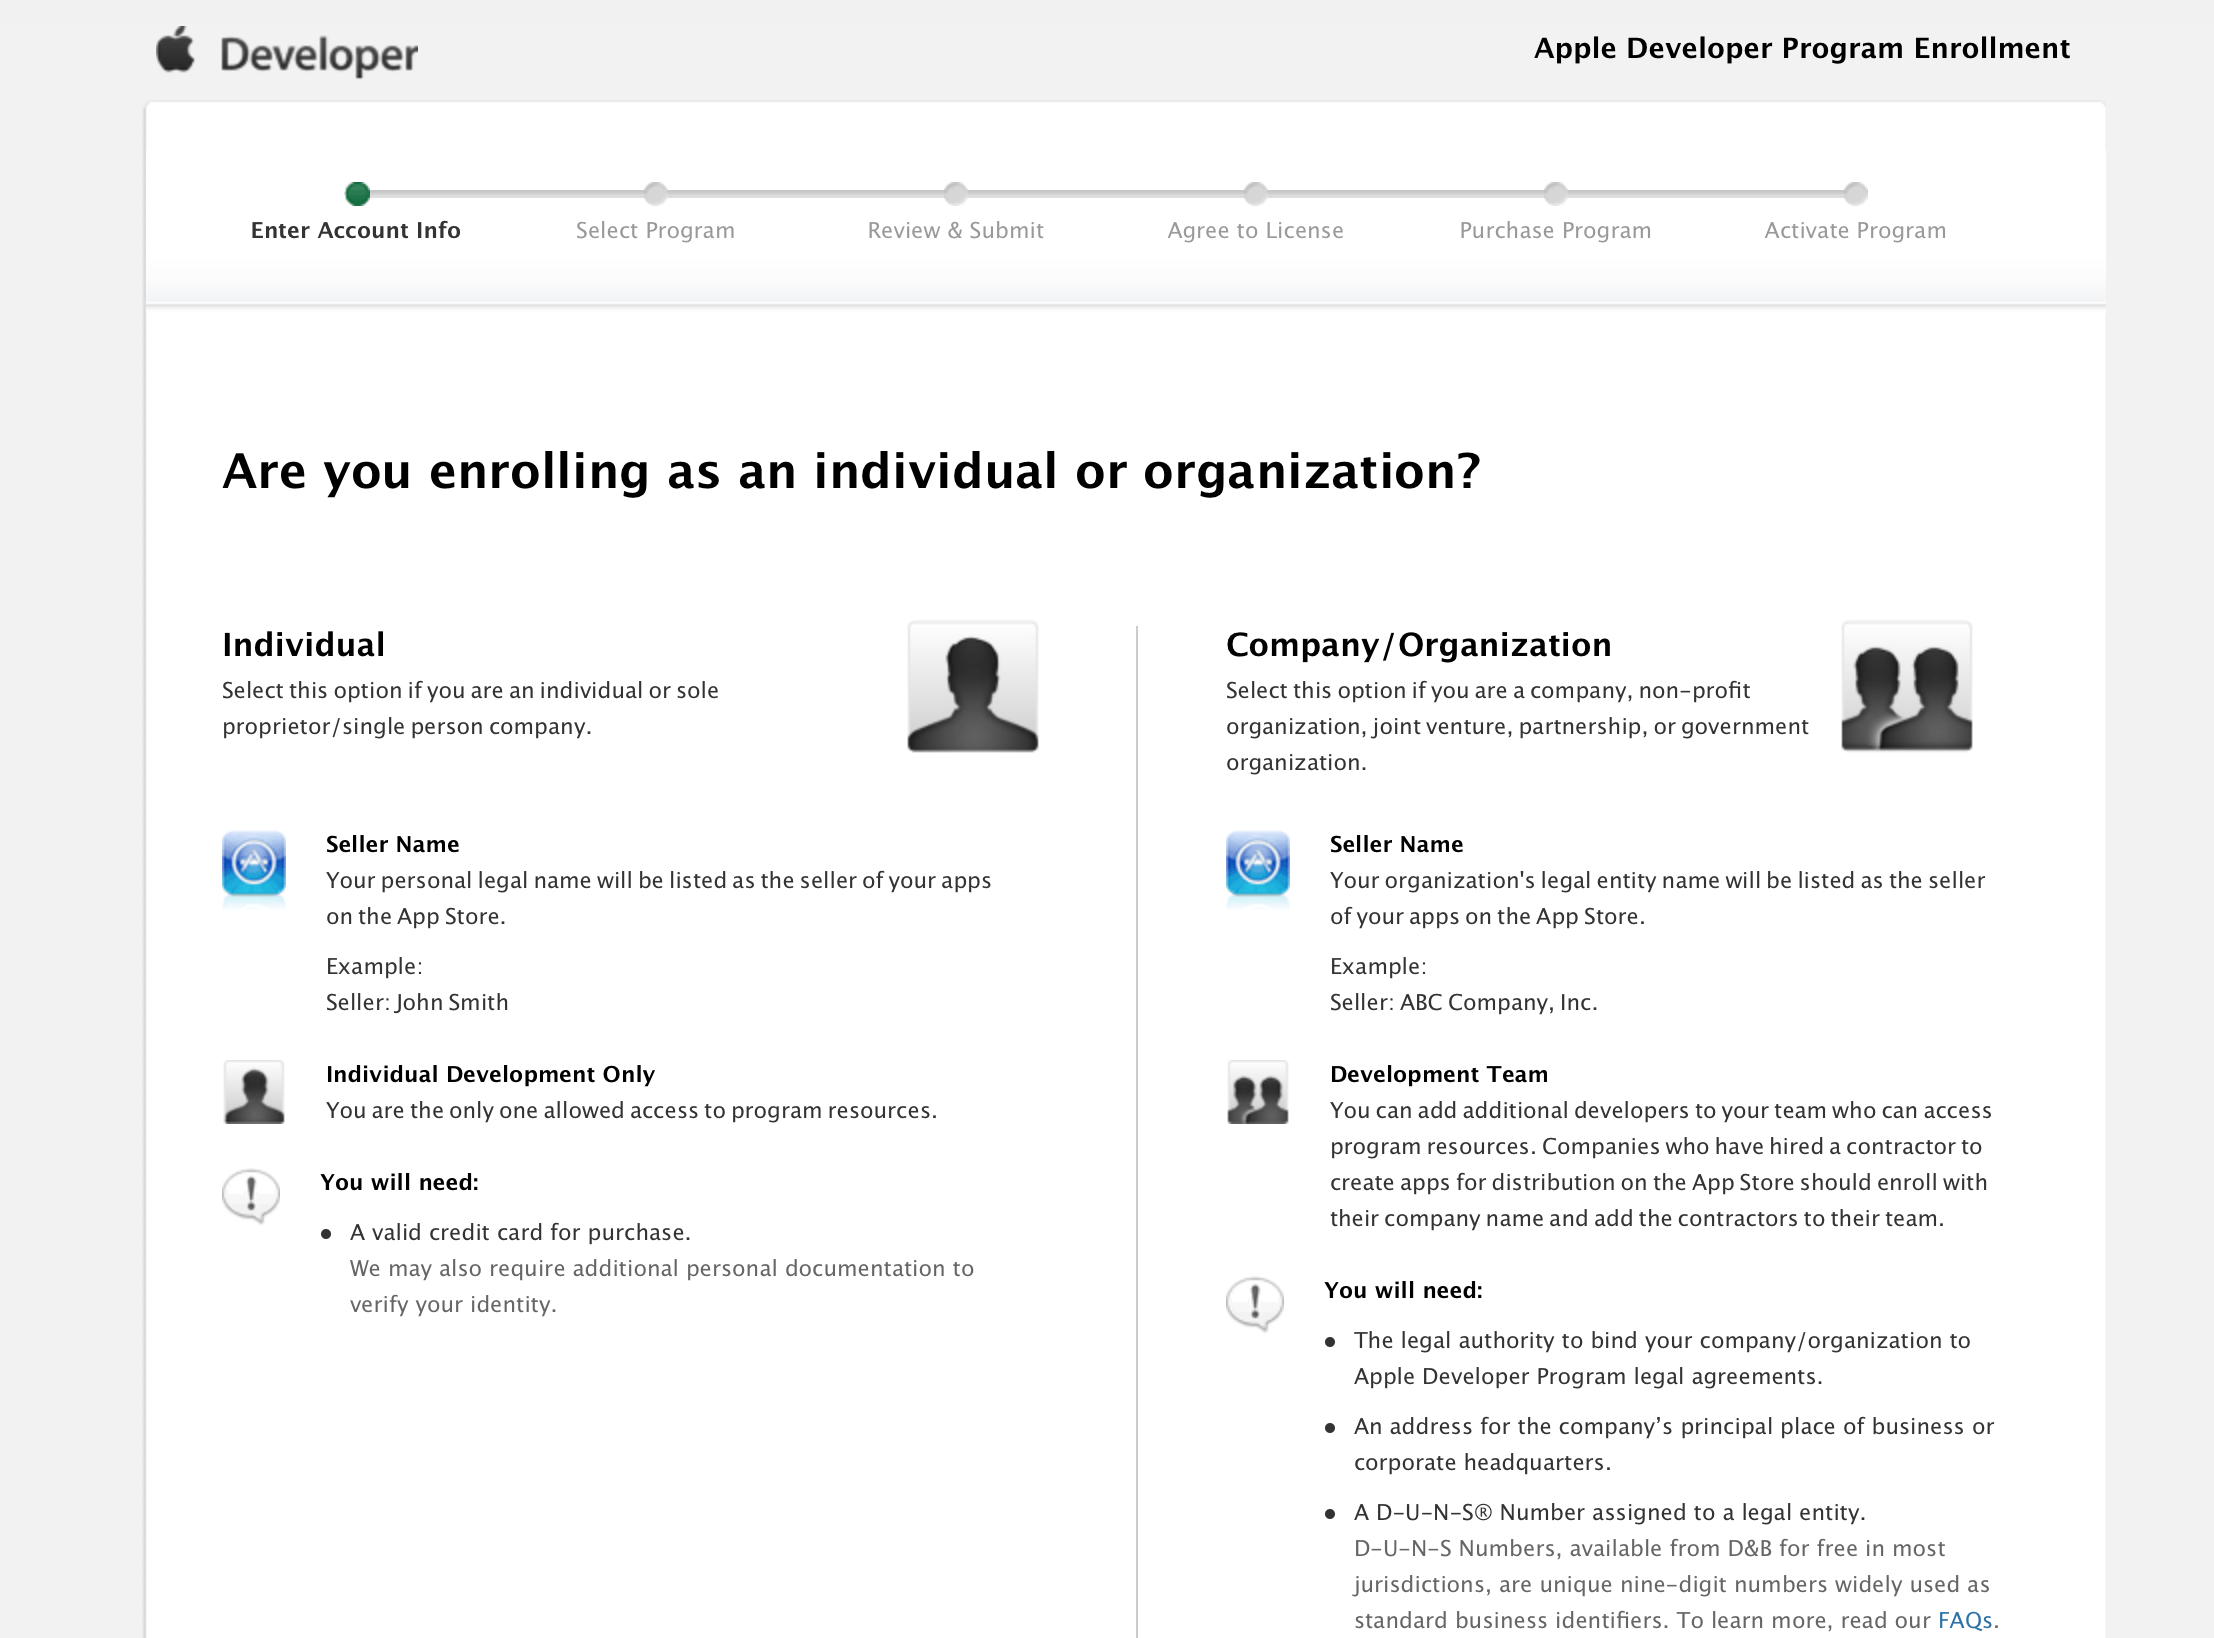
Task: Click the 'A D-U-N-S® Number assigned to a legal entity' bullet
Action: click(1610, 1512)
